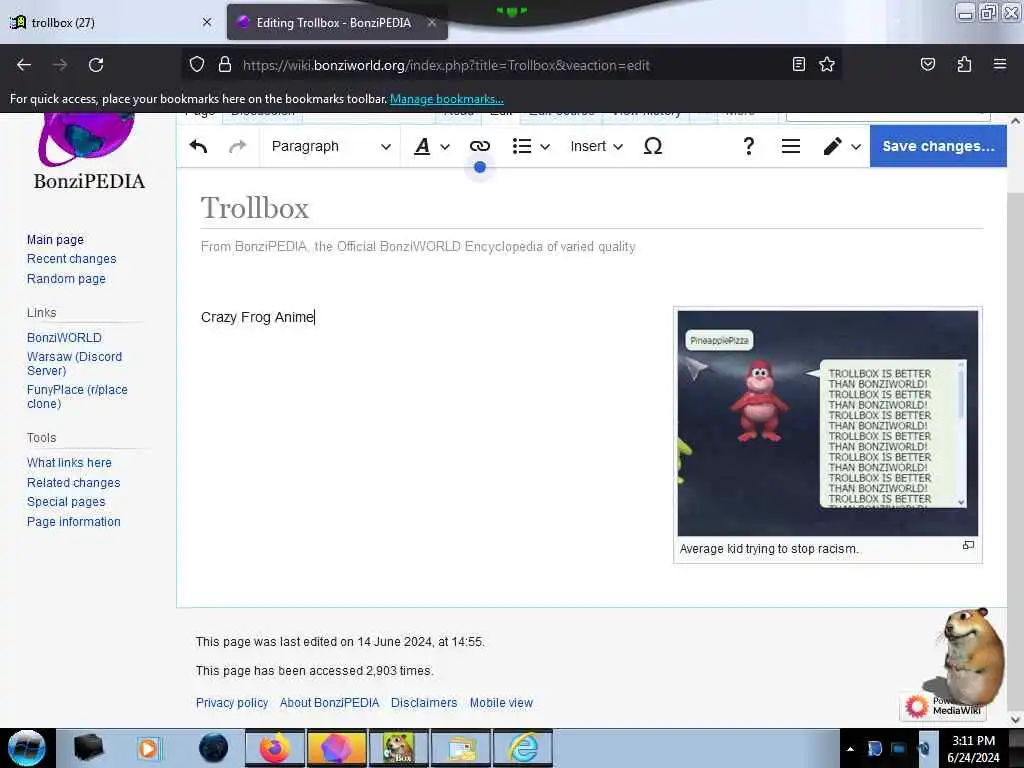Image resolution: width=1024 pixels, height=768 pixels.
Task: Click the image caption about racism
Action: pos(769,549)
